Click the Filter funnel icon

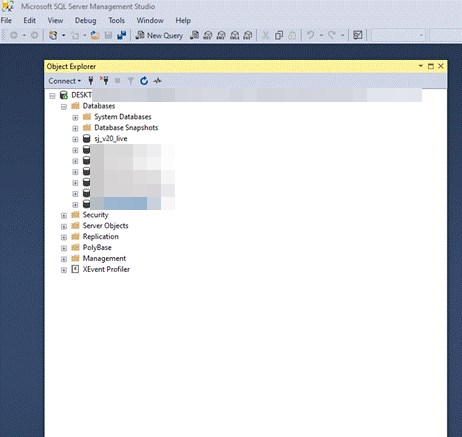[131, 81]
